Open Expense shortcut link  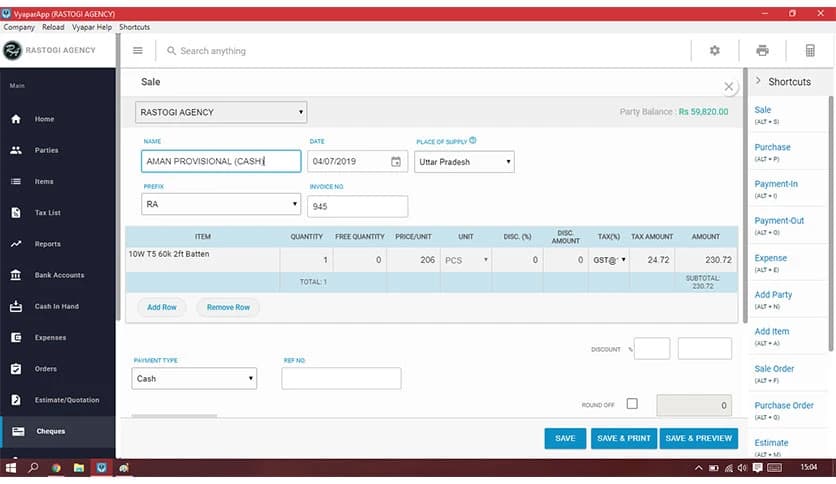click(x=770, y=258)
